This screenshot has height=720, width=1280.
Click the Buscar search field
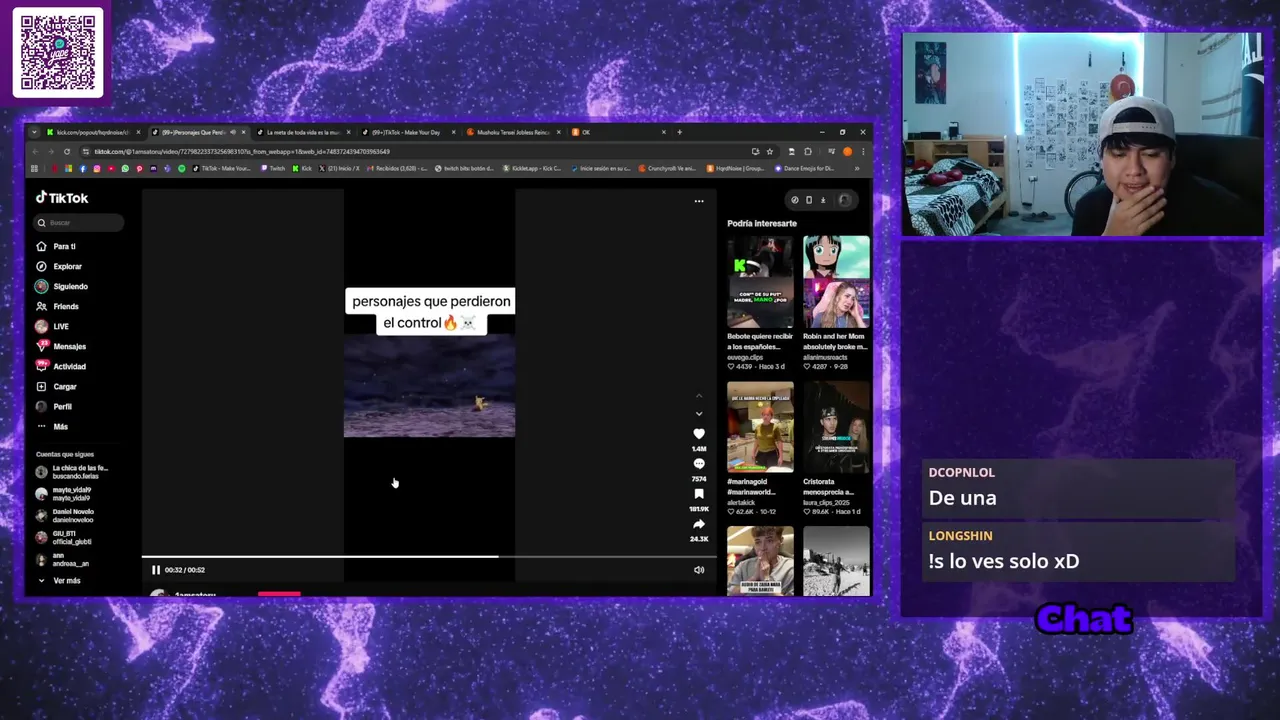pos(78,222)
